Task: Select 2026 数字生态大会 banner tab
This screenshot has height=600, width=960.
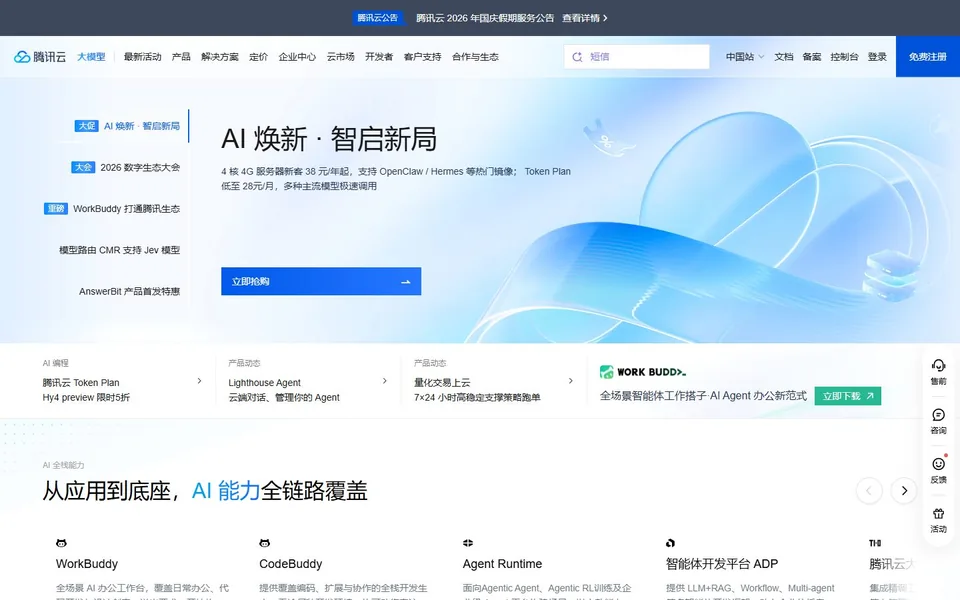Action: [126, 167]
